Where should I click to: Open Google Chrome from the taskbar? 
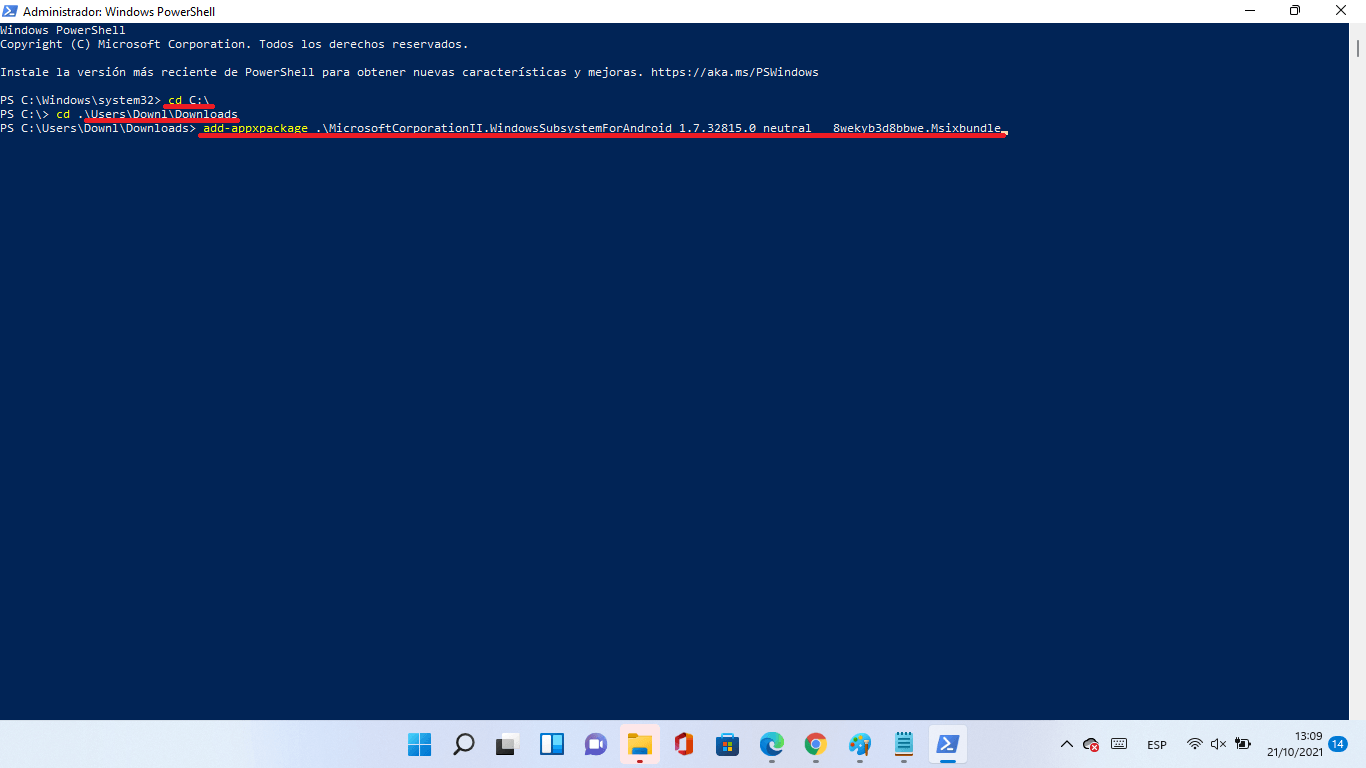816,744
